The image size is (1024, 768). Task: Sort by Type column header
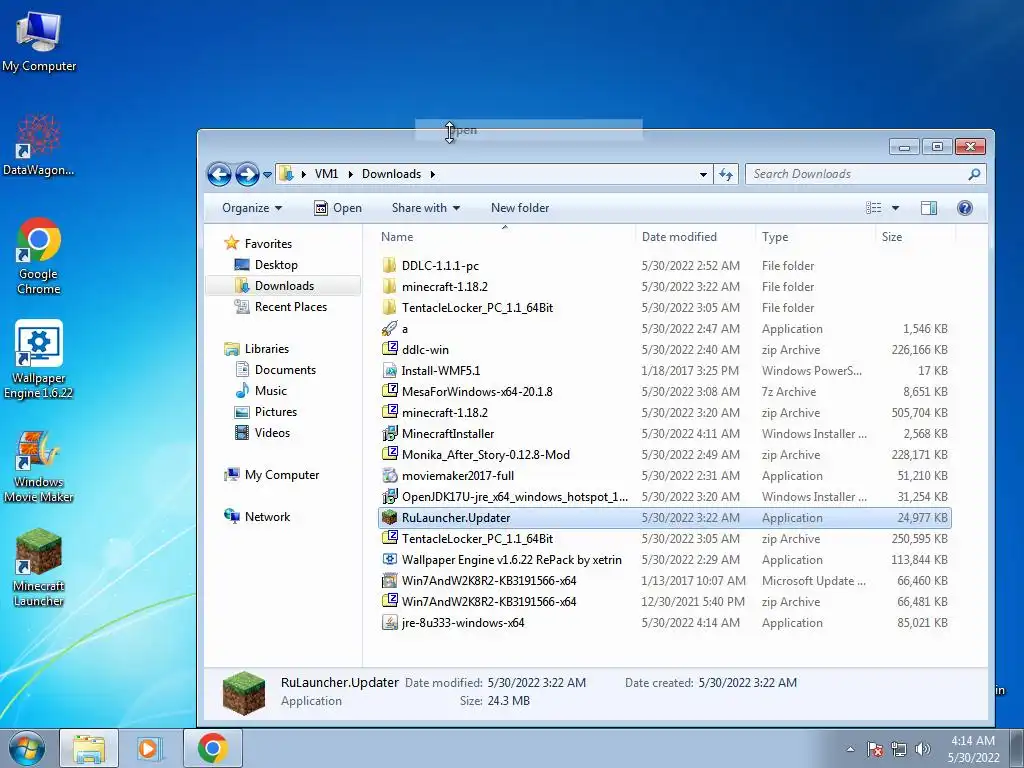pos(815,236)
